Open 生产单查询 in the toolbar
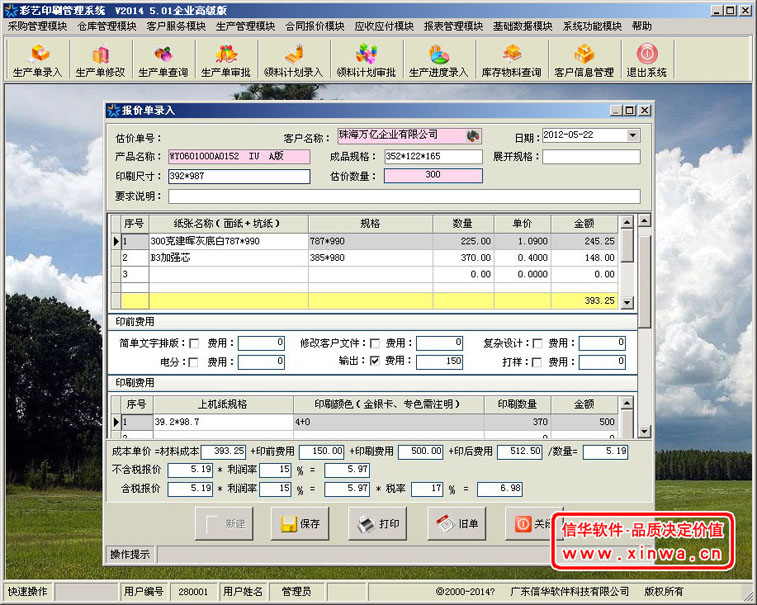Image resolution: width=757 pixels, height=605 pixels. point(162,61)
